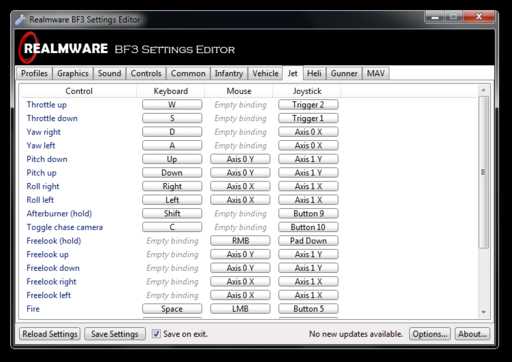Set Afterburner empty mouse binding
This screenshot has width=512, height=362.
point(240,213)
